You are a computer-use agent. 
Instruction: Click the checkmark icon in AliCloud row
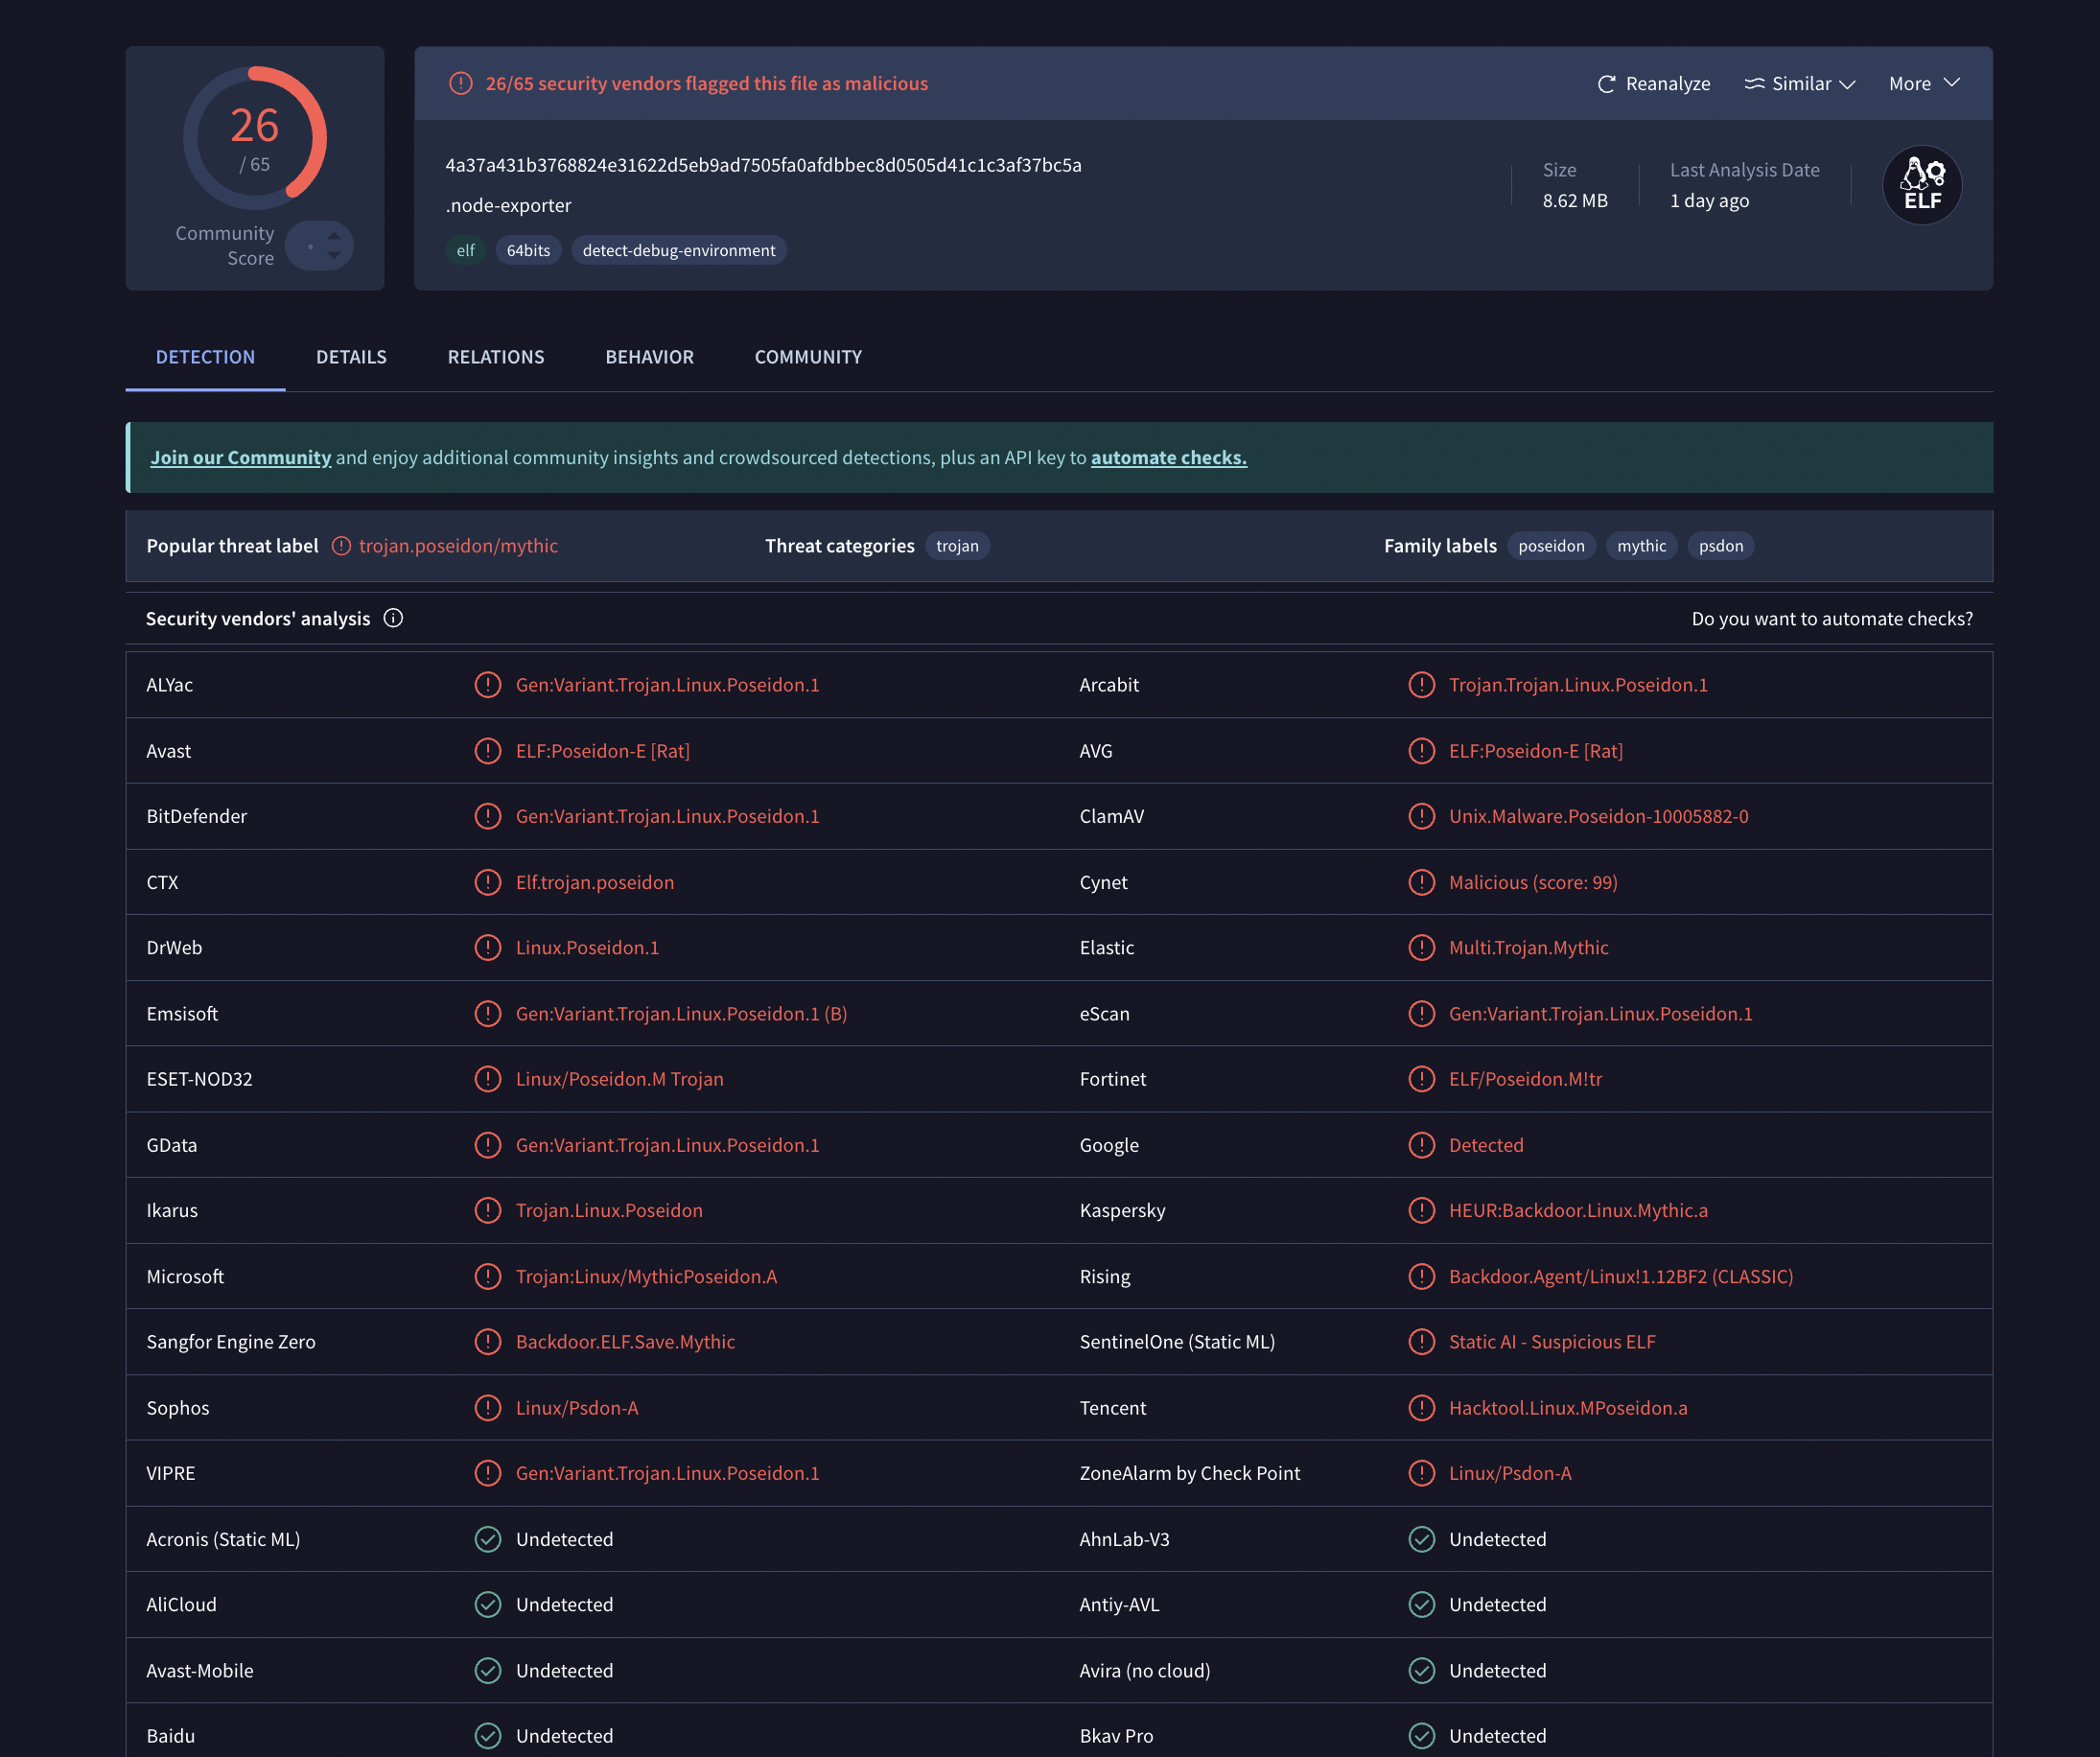(488, 1604)
